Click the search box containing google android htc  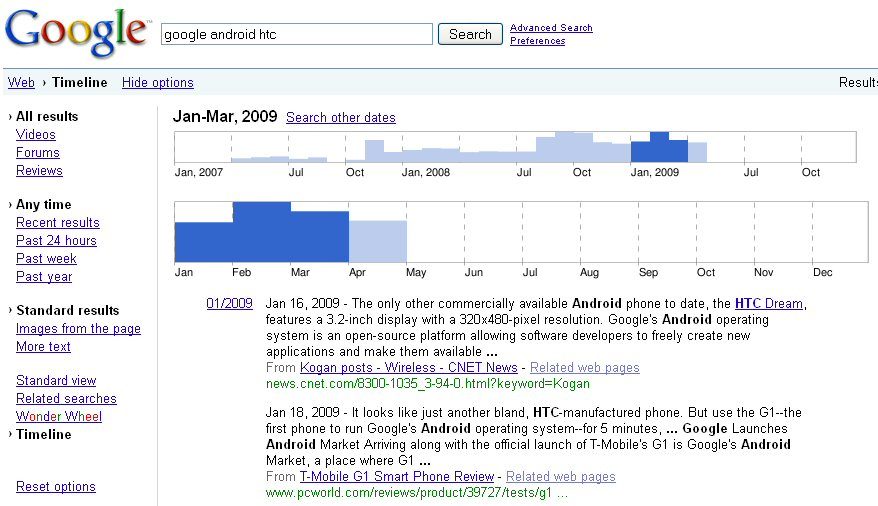click(x=296, y=34)
